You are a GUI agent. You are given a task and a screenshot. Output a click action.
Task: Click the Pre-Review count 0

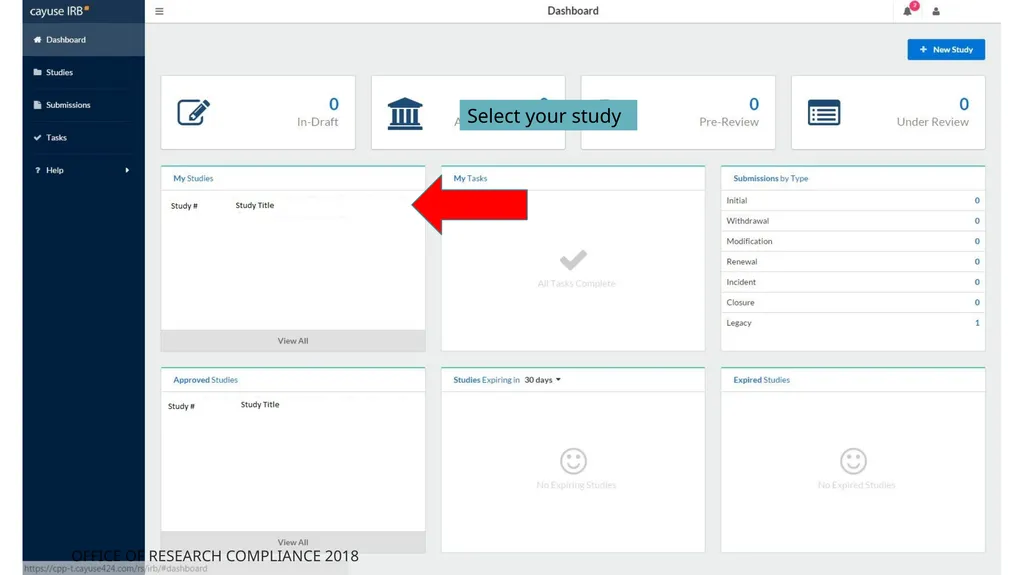click(x=754, y=104)
